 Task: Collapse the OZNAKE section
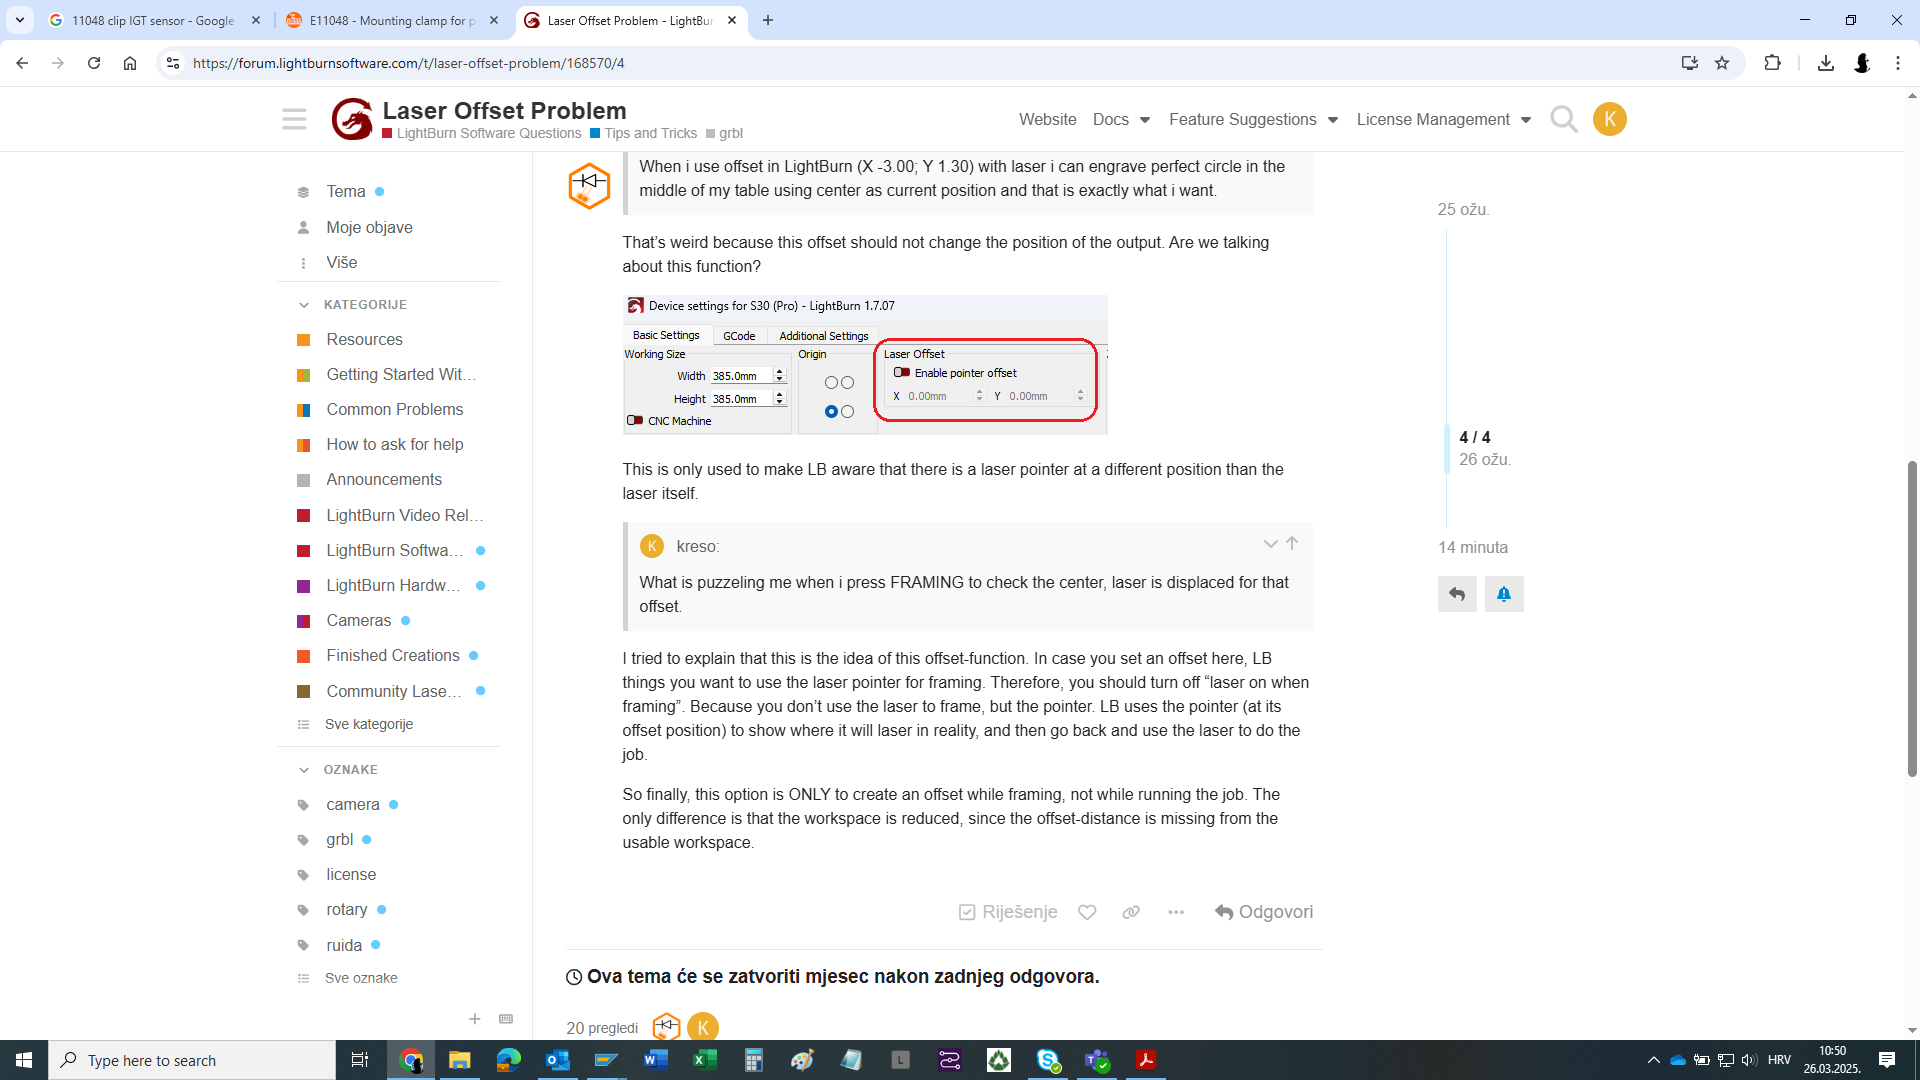tap(304, 770)
